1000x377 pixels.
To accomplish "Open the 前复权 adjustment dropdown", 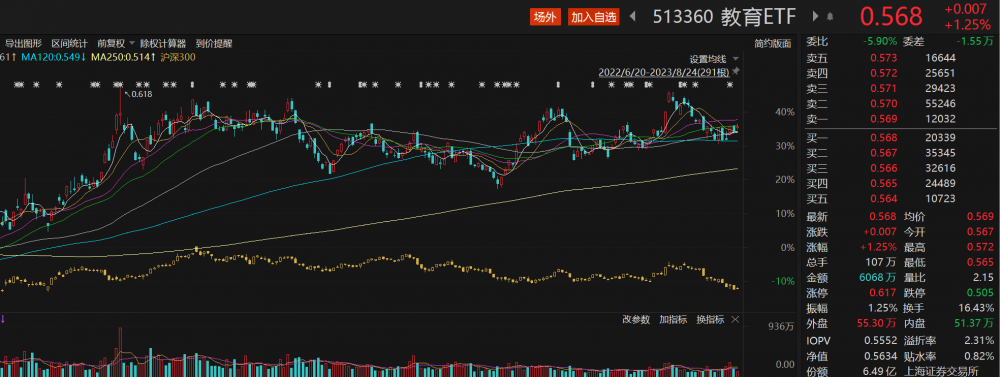I will [x=116, y=43].
